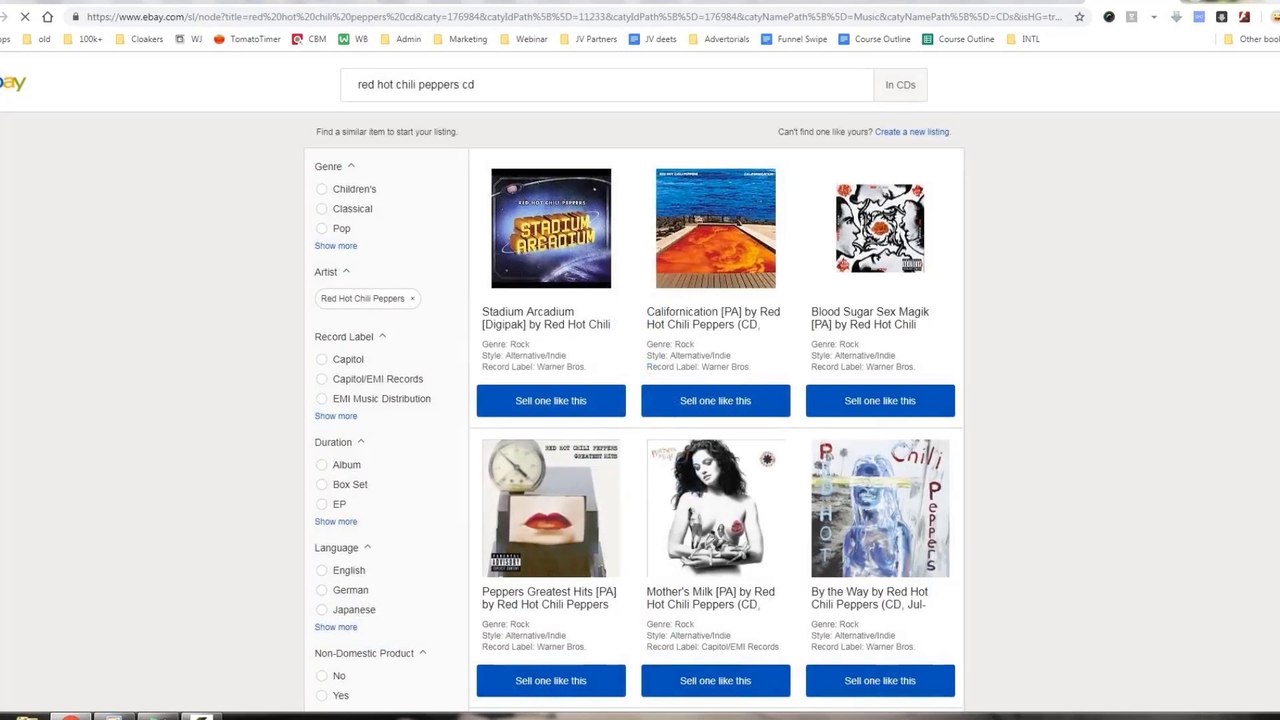Open the 'old' bookmark folder
Screen dimensions: 1280x720
(36, 39)
